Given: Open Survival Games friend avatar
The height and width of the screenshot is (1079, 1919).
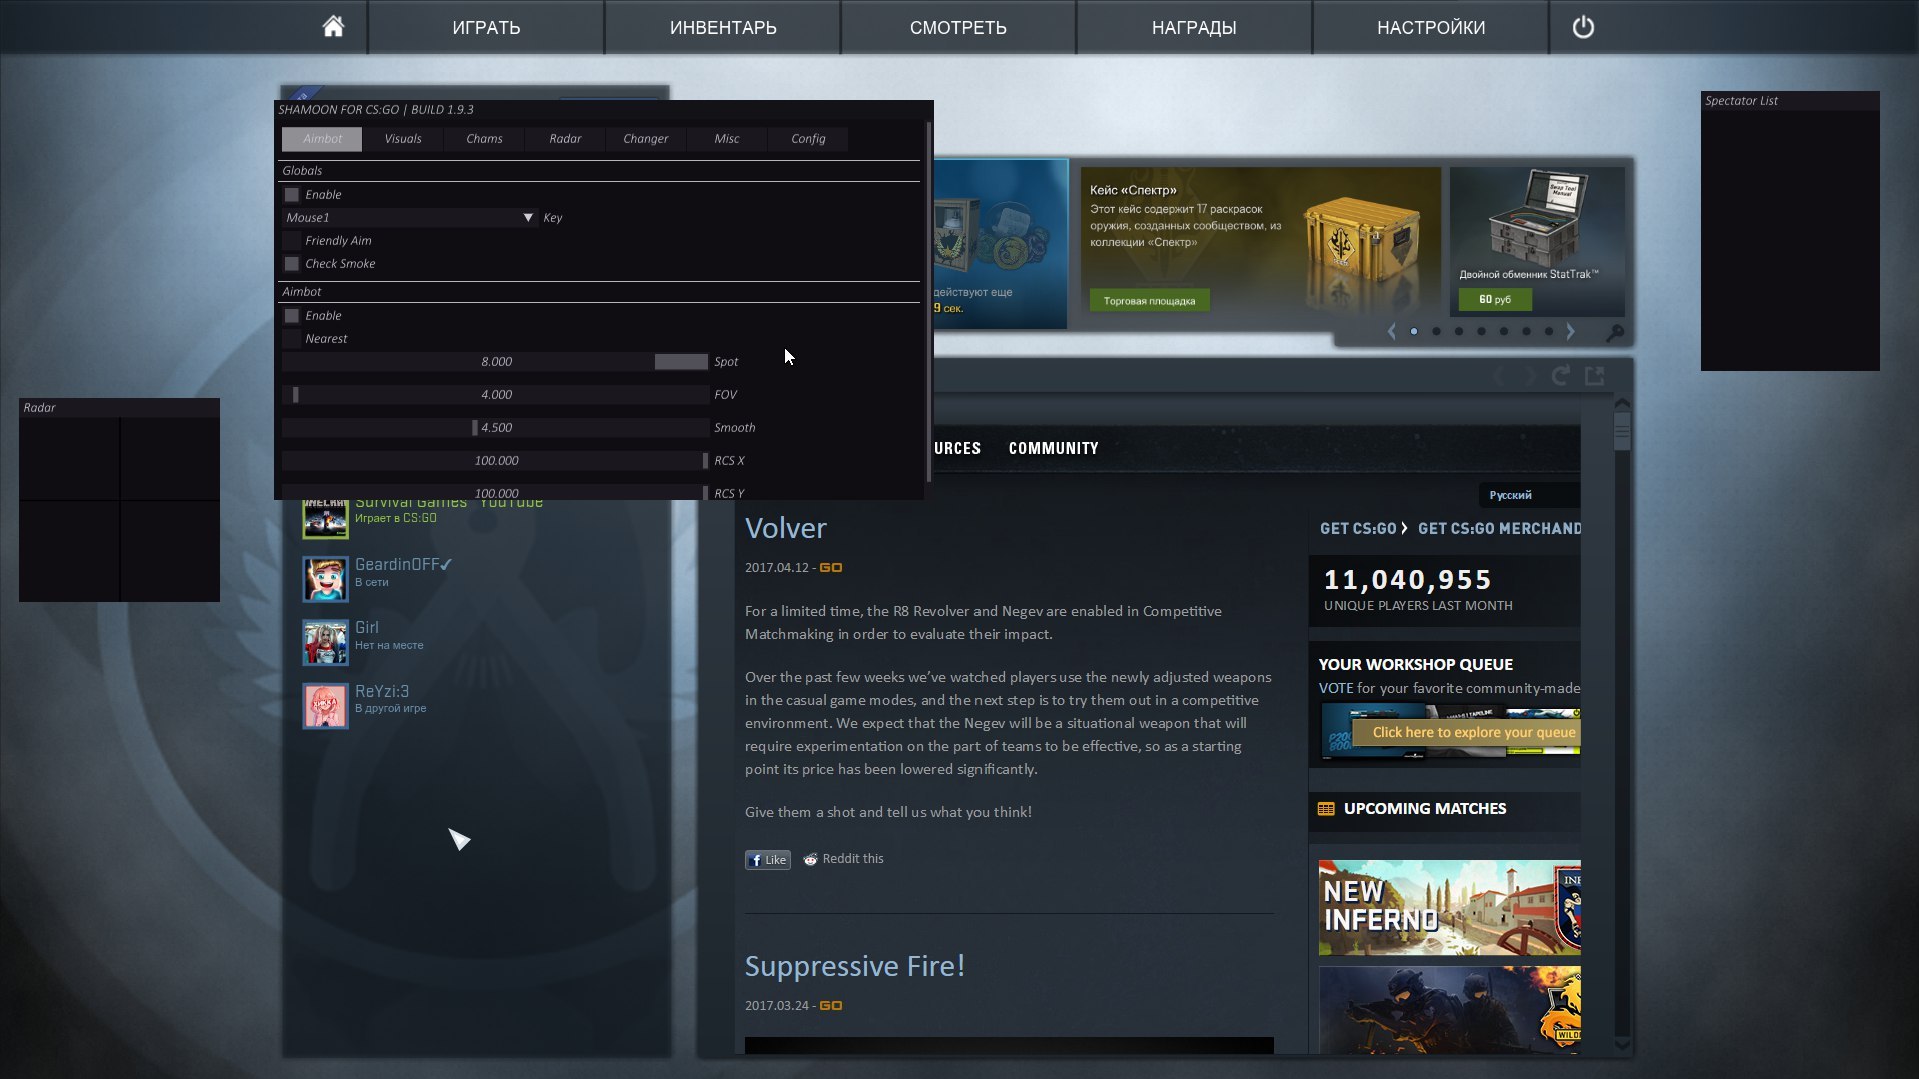Looking at the screenshot, I should pos(325,518).
